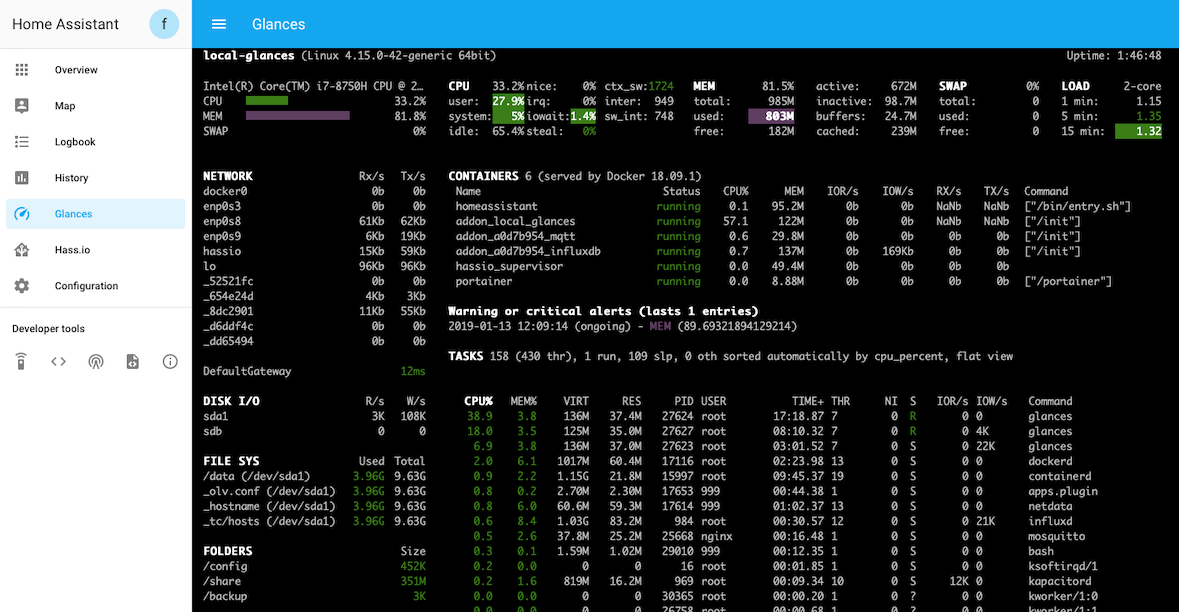Click the highlighted 27.9% user CPU value
Viewport: 1179px width, 612px height.
[508, 101]
